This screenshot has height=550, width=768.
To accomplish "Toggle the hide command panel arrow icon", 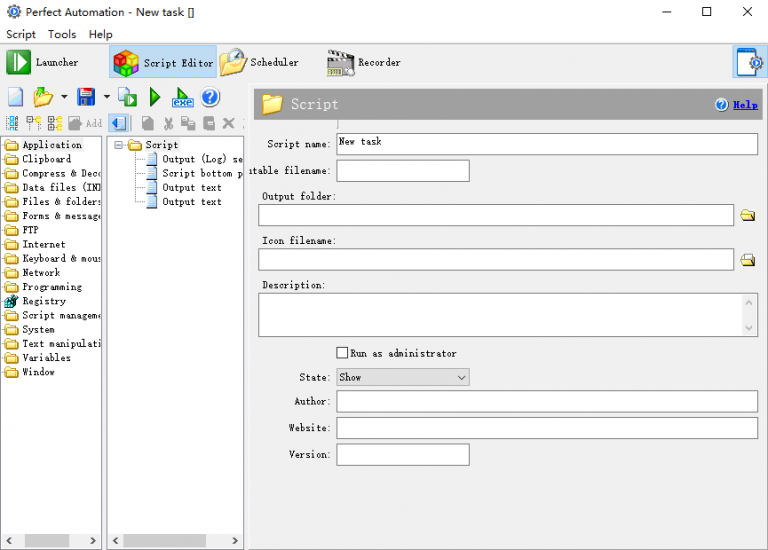I will click(119, 123).
